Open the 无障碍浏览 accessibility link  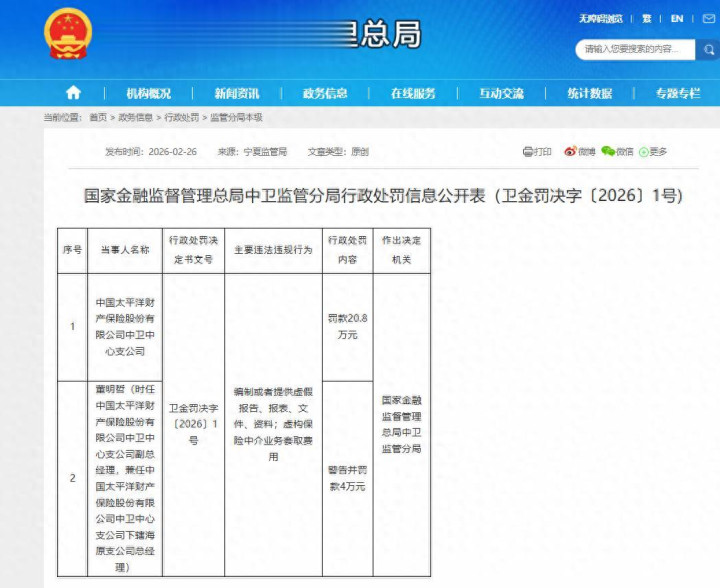600,18
